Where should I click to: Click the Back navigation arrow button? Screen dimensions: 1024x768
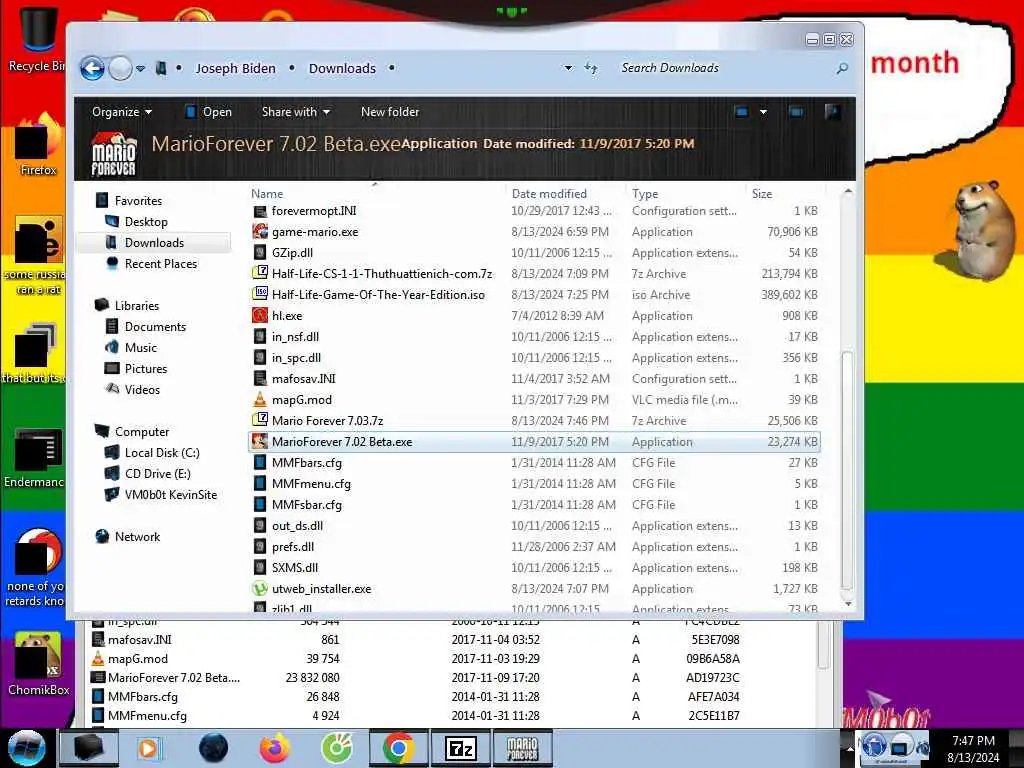point(92,68)
